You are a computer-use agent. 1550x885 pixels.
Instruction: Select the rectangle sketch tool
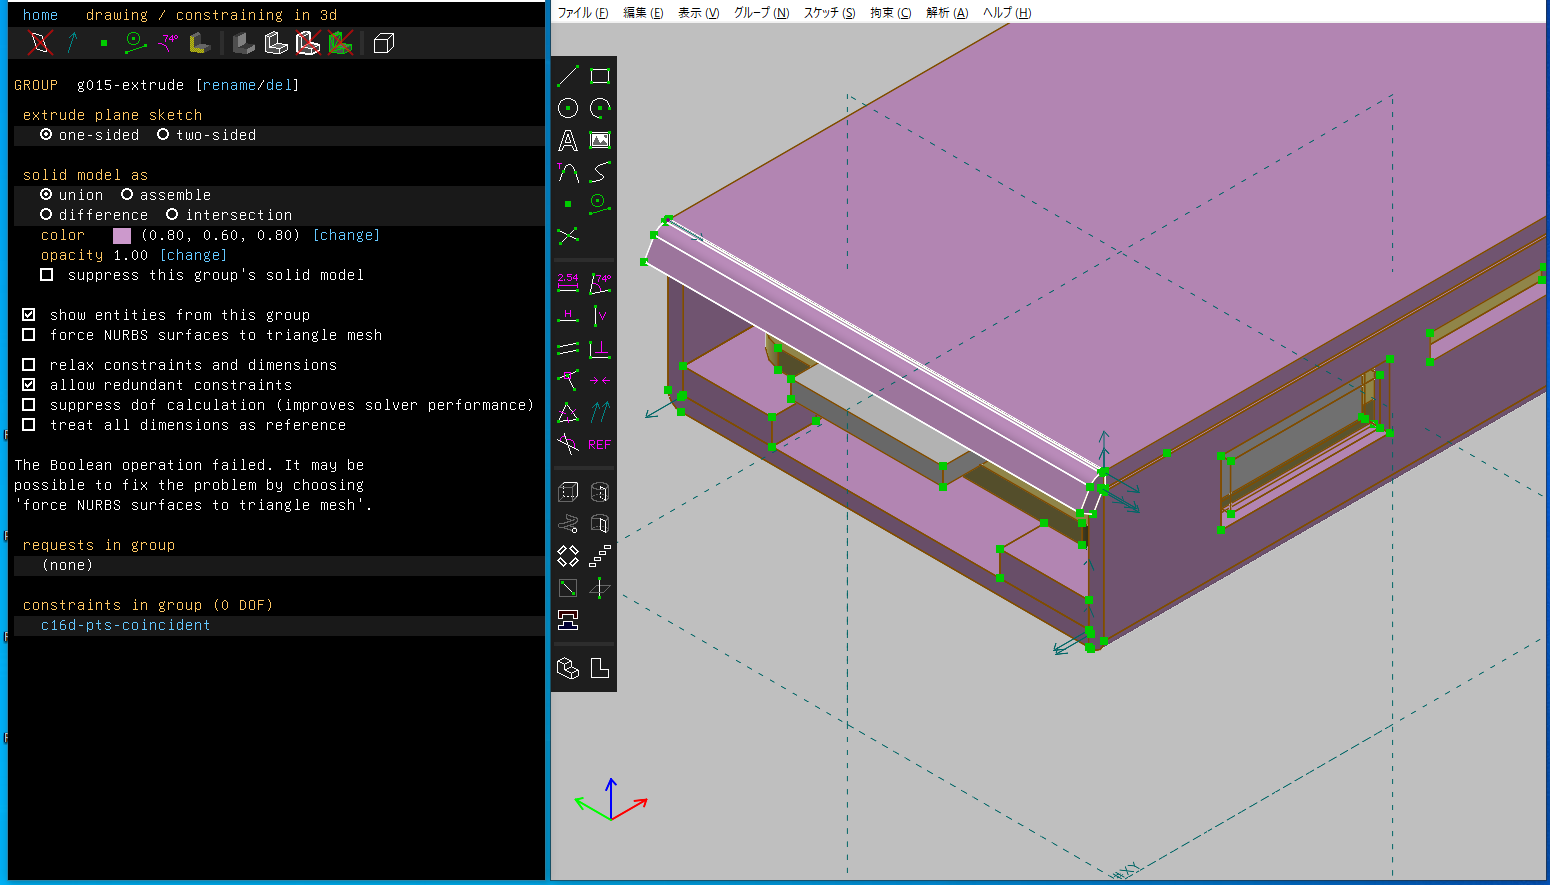(x=600, y=76)
